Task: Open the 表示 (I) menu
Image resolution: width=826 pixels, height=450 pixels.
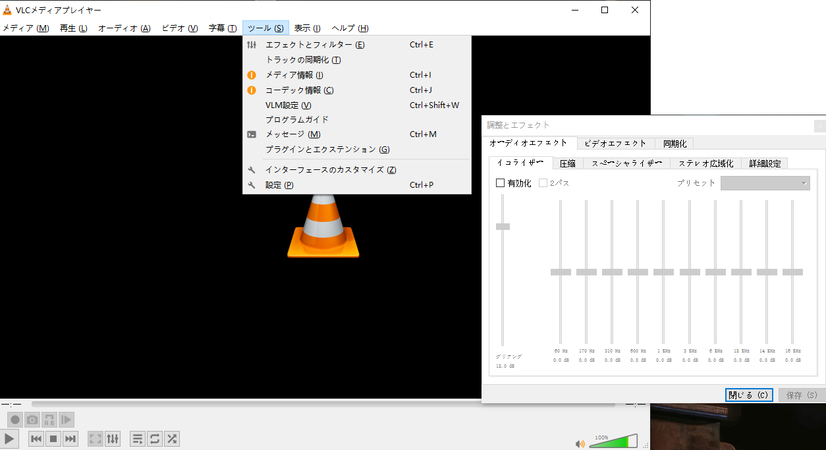Action: click(x=307, y=28)
